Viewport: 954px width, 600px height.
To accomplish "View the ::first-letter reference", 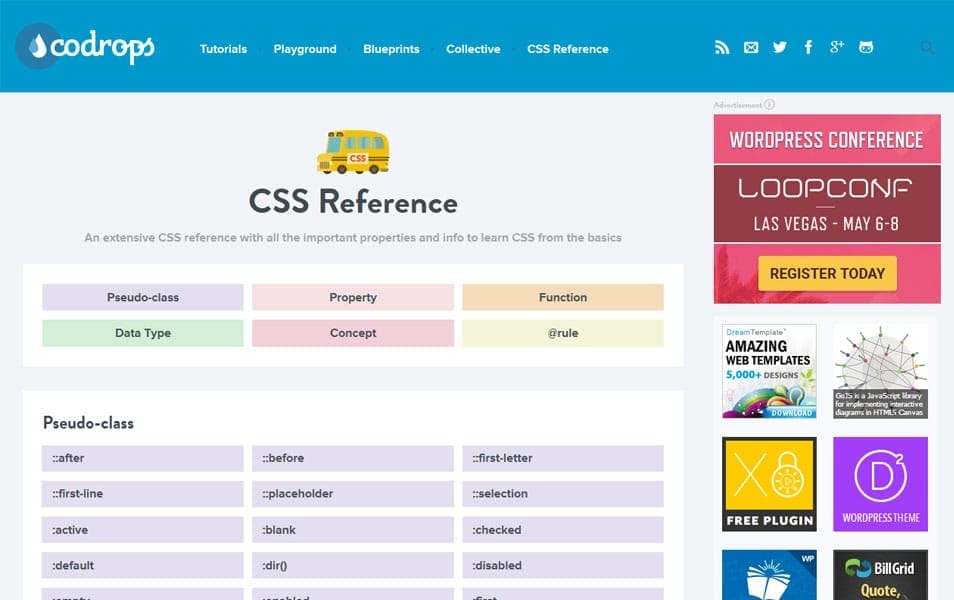I will (563, 458).
